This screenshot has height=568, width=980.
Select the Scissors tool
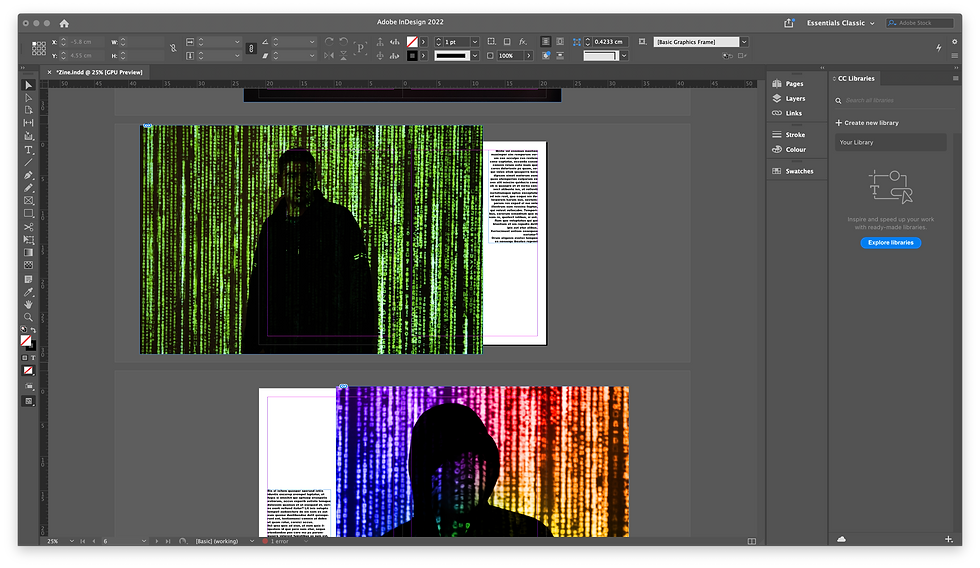click(28, 227)
